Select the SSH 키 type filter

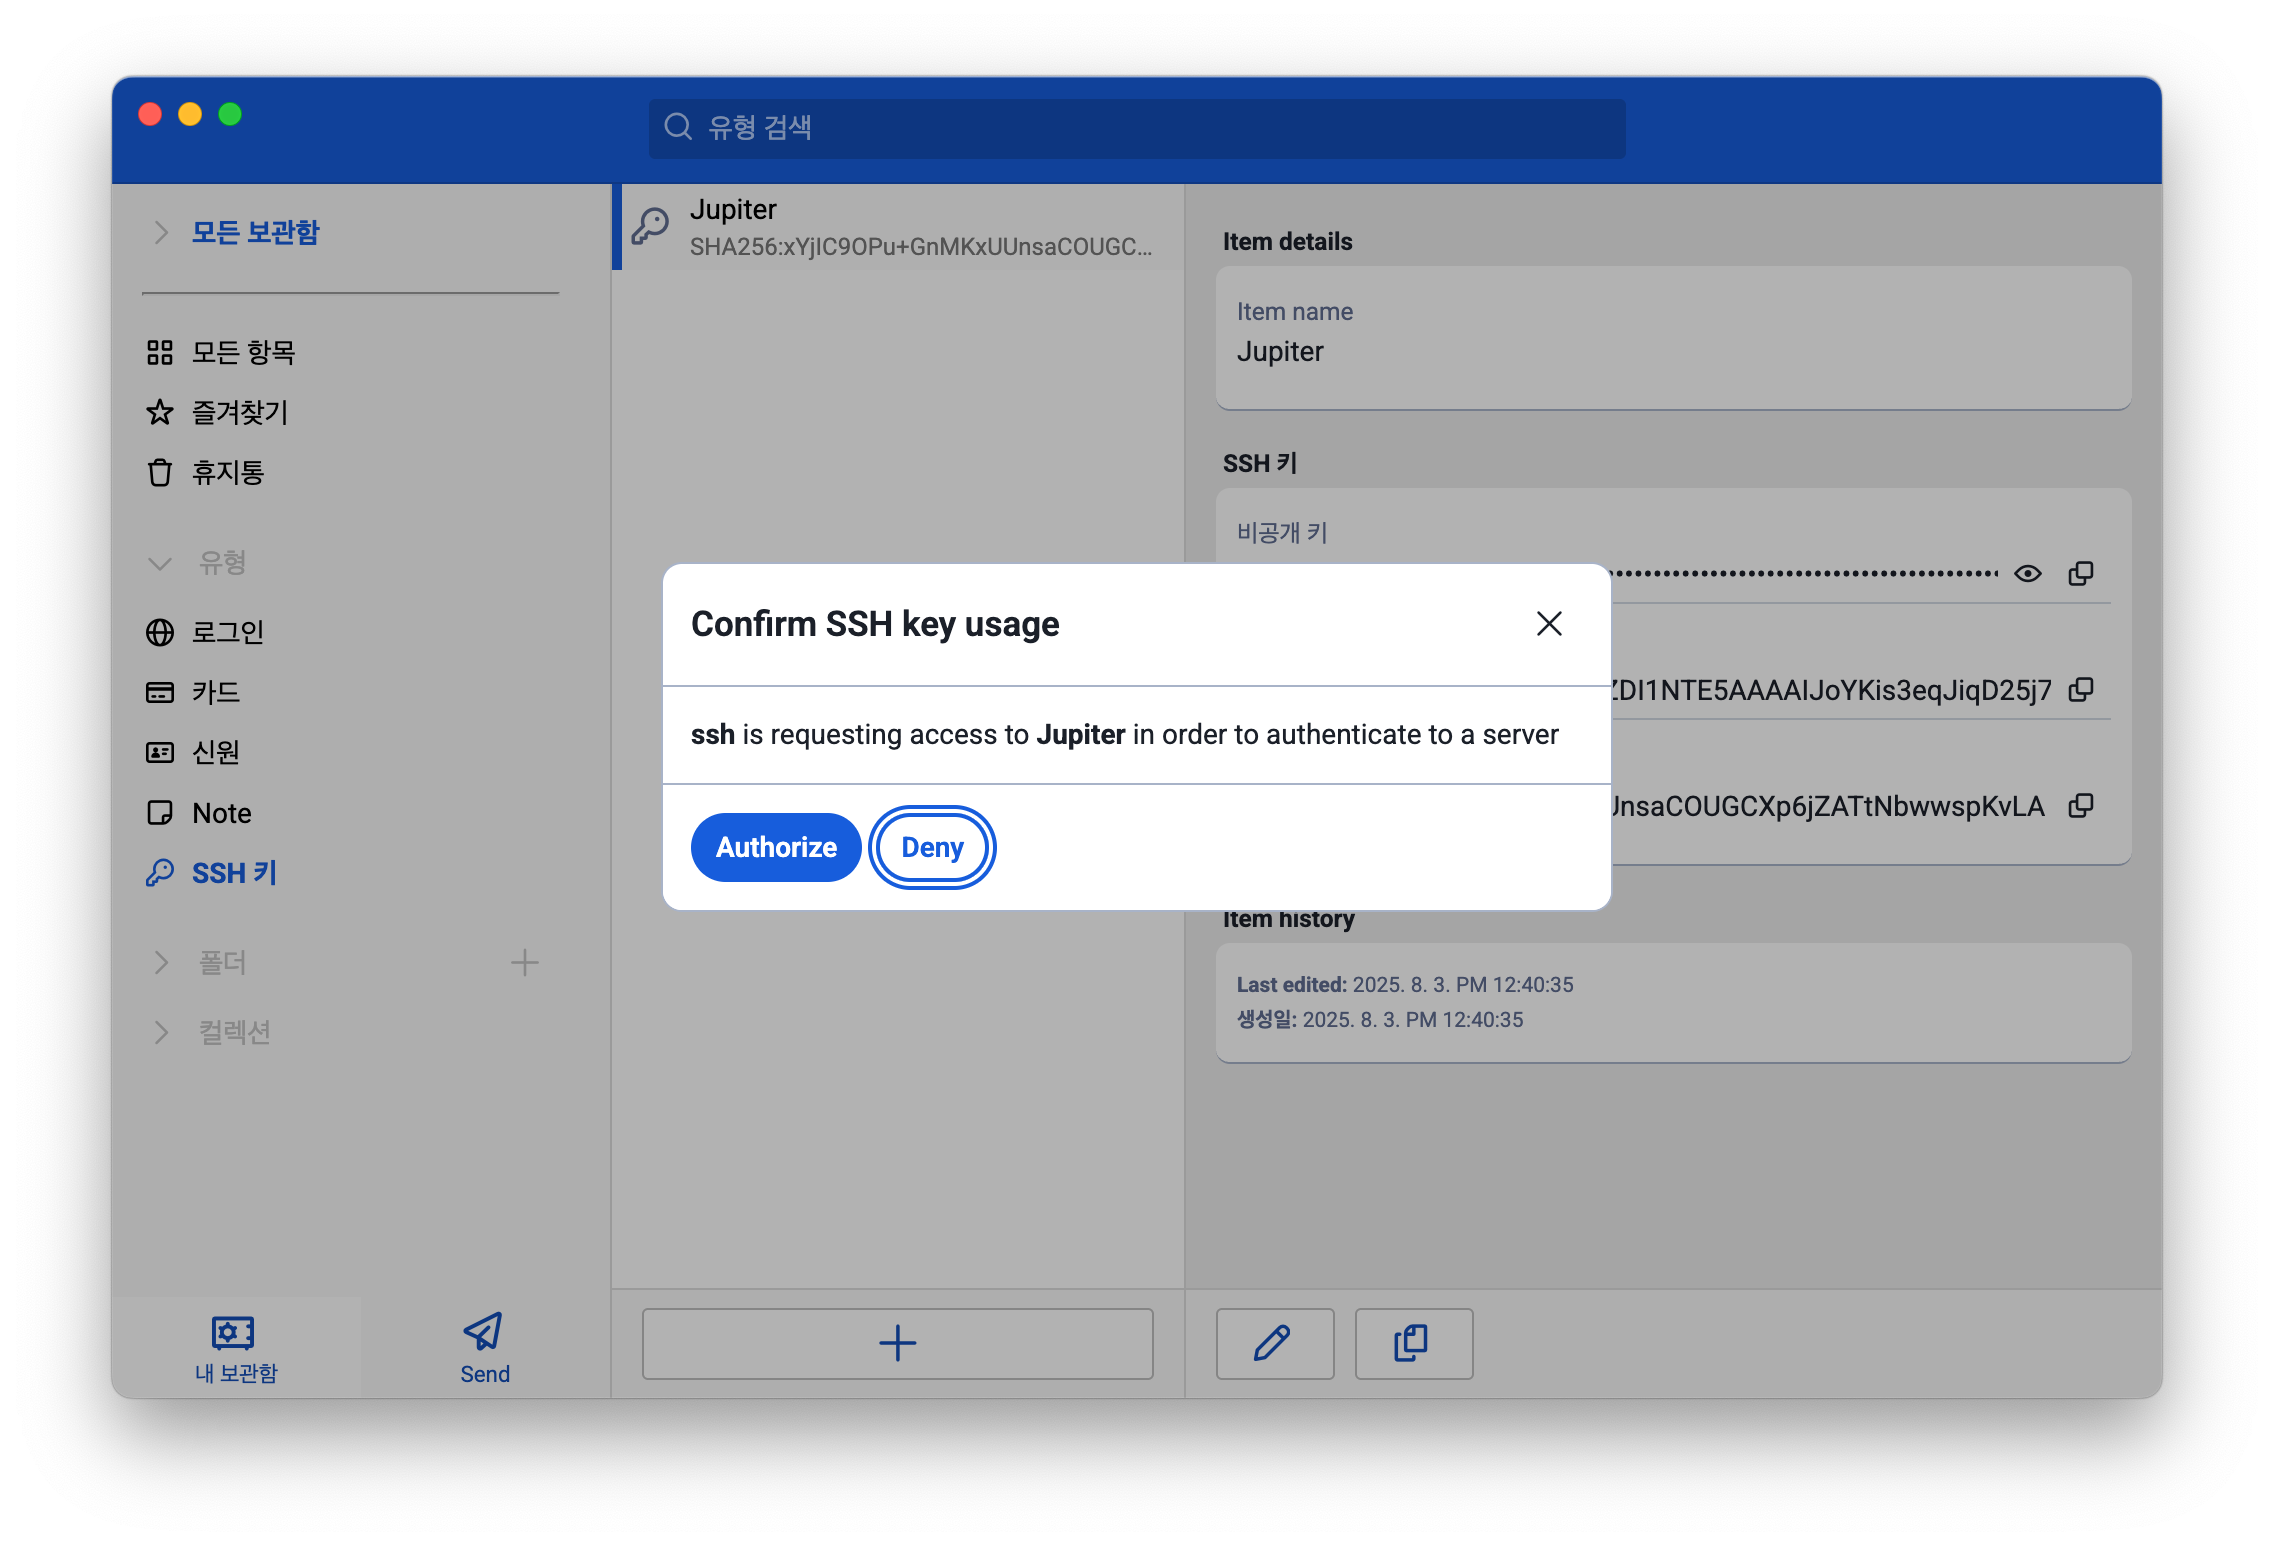(x=233, y=873)
